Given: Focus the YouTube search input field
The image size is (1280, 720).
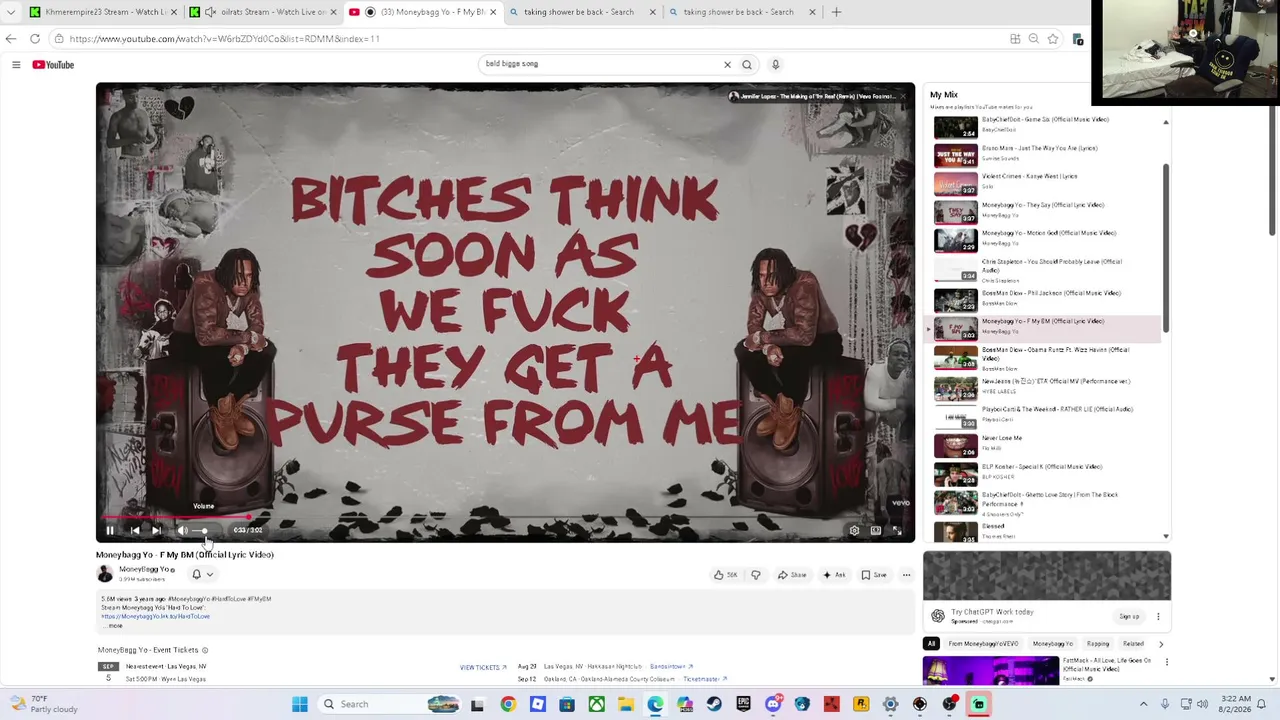Looking at the screenshot, I should point(600,64).
